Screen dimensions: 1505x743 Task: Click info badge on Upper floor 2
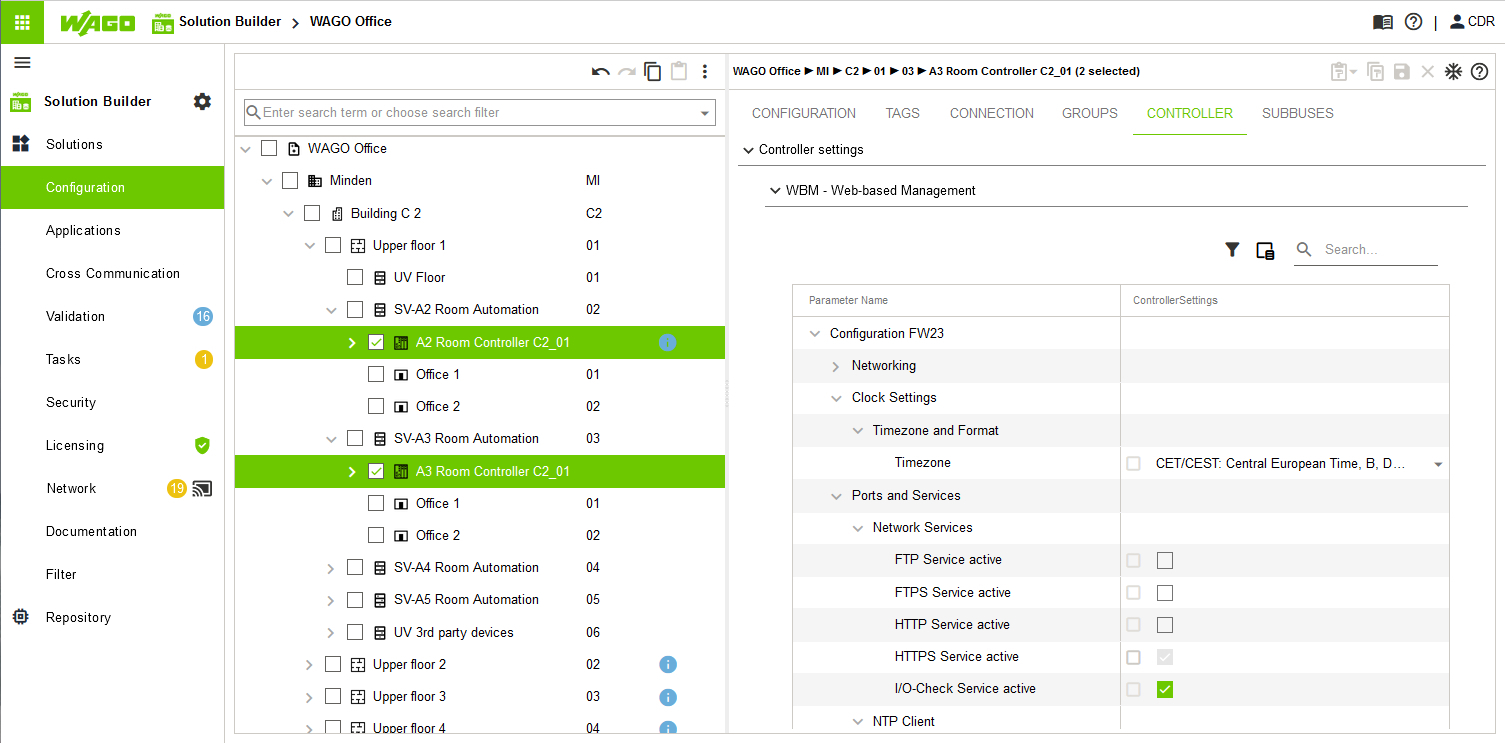(668, 665)
